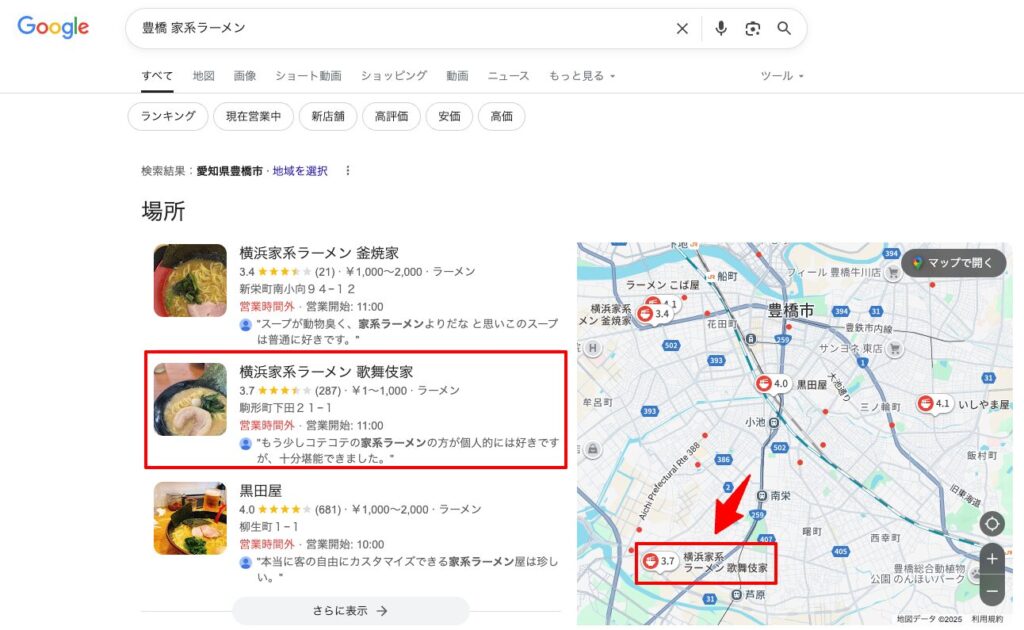Click the Google logo
The height and width of the screenshot is (630, 1024).
pos(53,27)
